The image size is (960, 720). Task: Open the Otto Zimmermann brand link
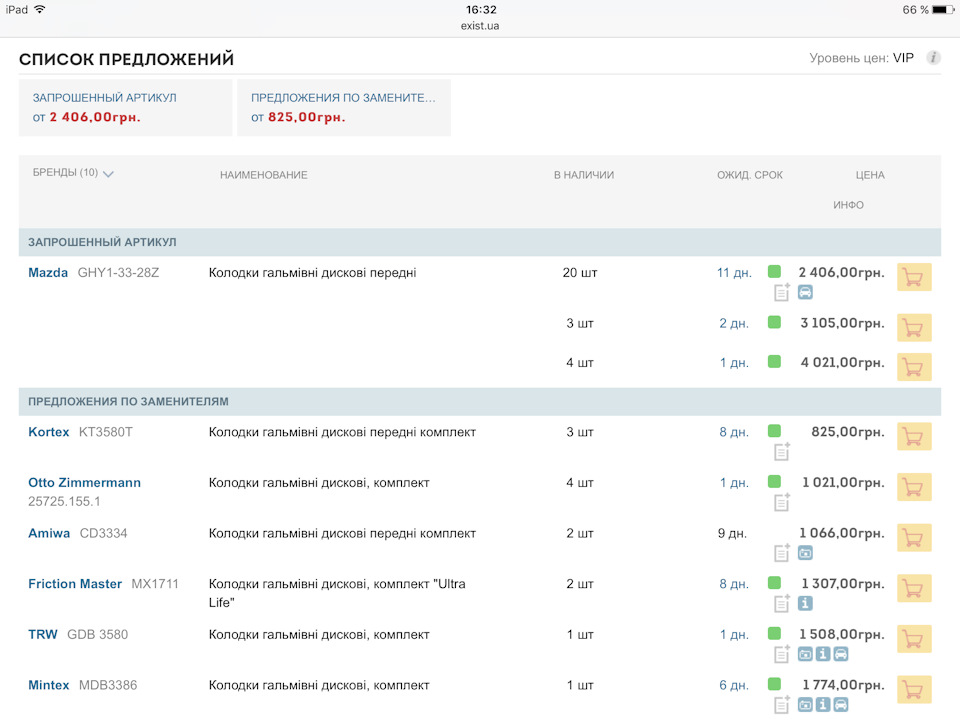[84, 482]
